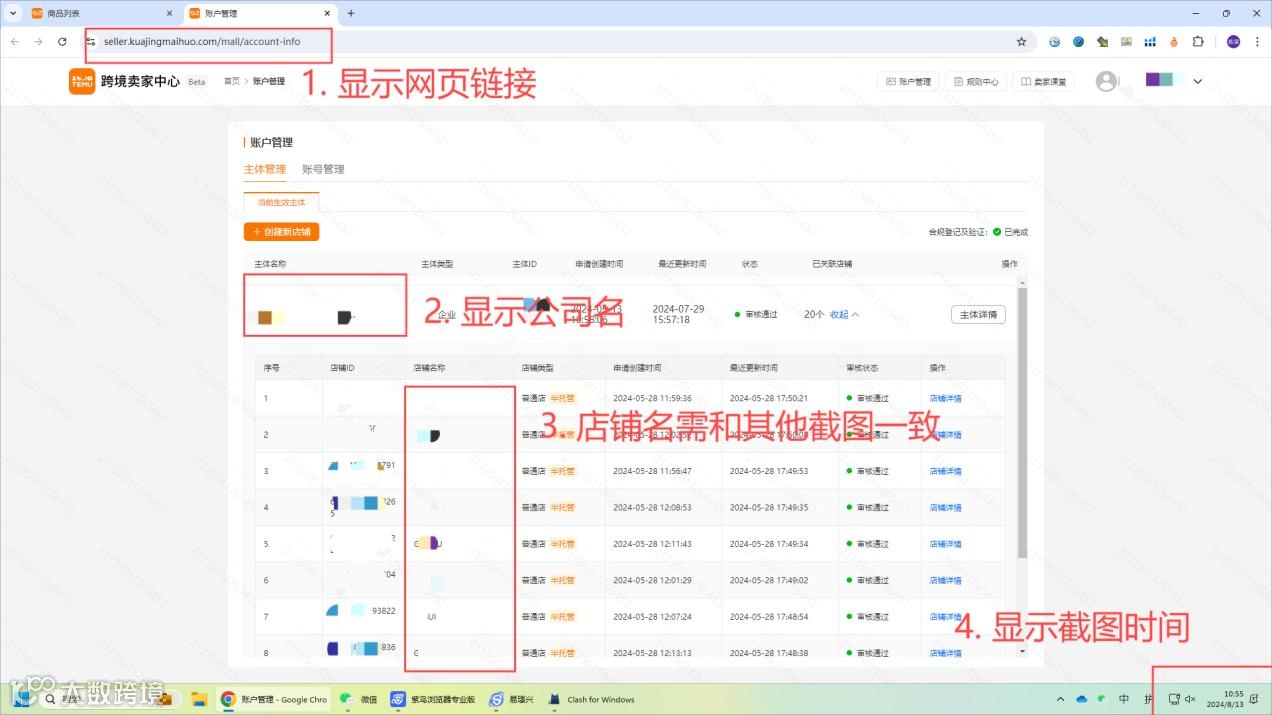Close the 账户管理 browser tab

tap(327, 13)
